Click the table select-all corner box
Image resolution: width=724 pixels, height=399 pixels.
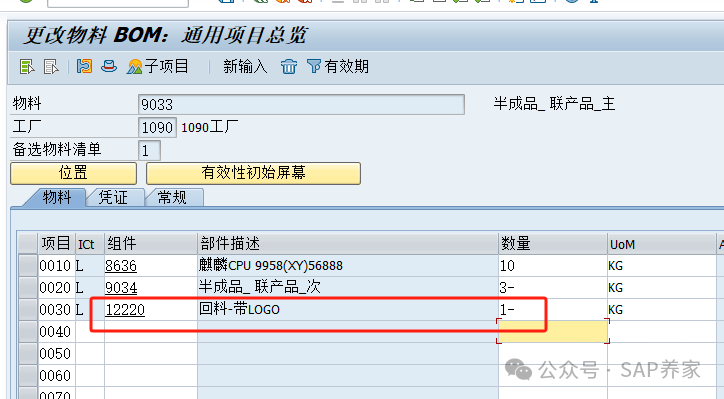(28, 243)
